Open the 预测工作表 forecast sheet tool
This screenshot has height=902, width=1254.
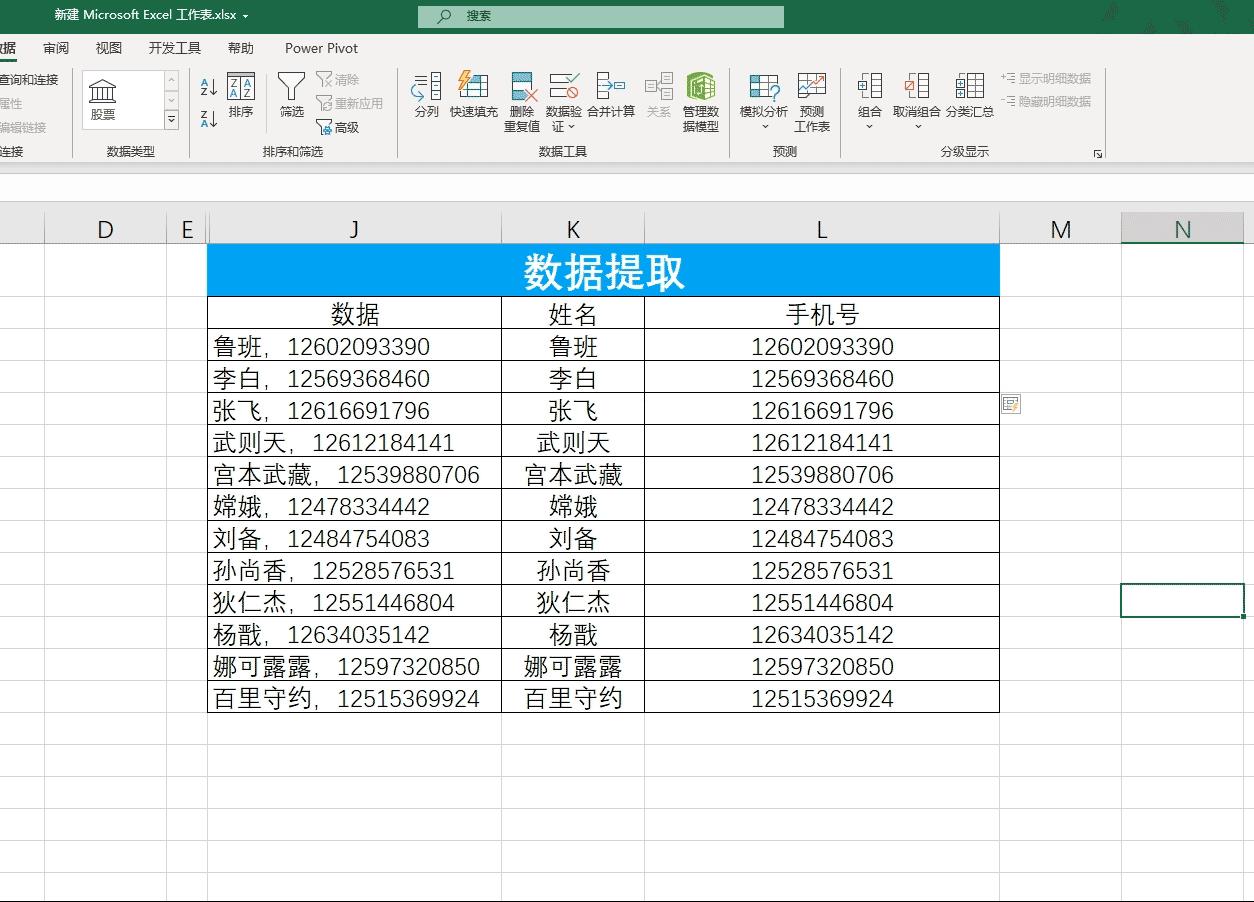(x=811, y=97)
